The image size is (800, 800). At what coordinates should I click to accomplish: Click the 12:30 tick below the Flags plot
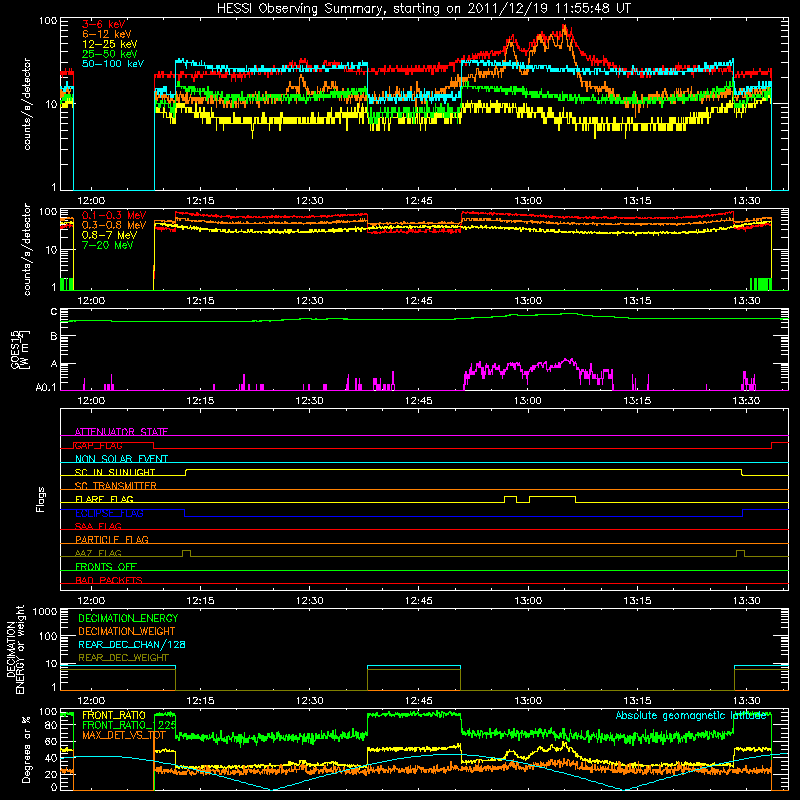click(x=309, y=601)
